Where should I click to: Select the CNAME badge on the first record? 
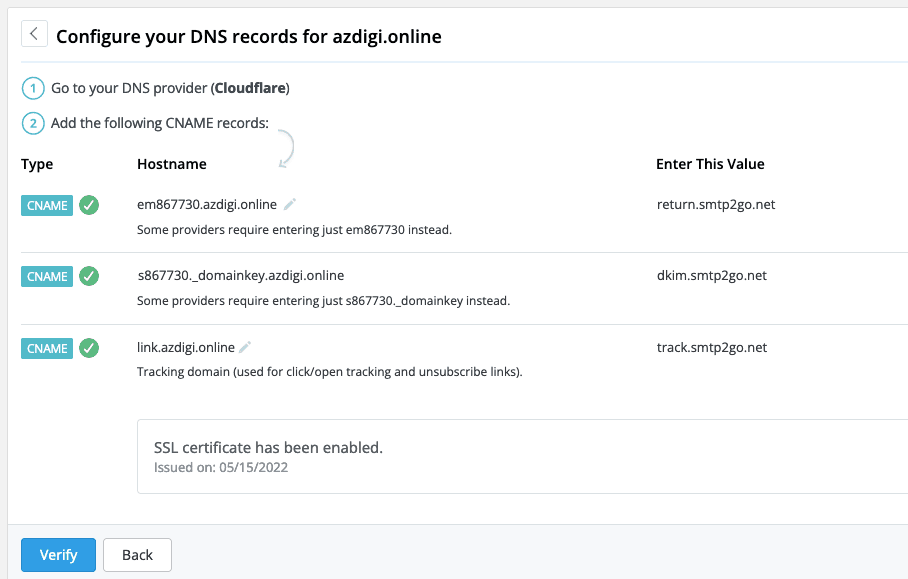tap(47, 205)
